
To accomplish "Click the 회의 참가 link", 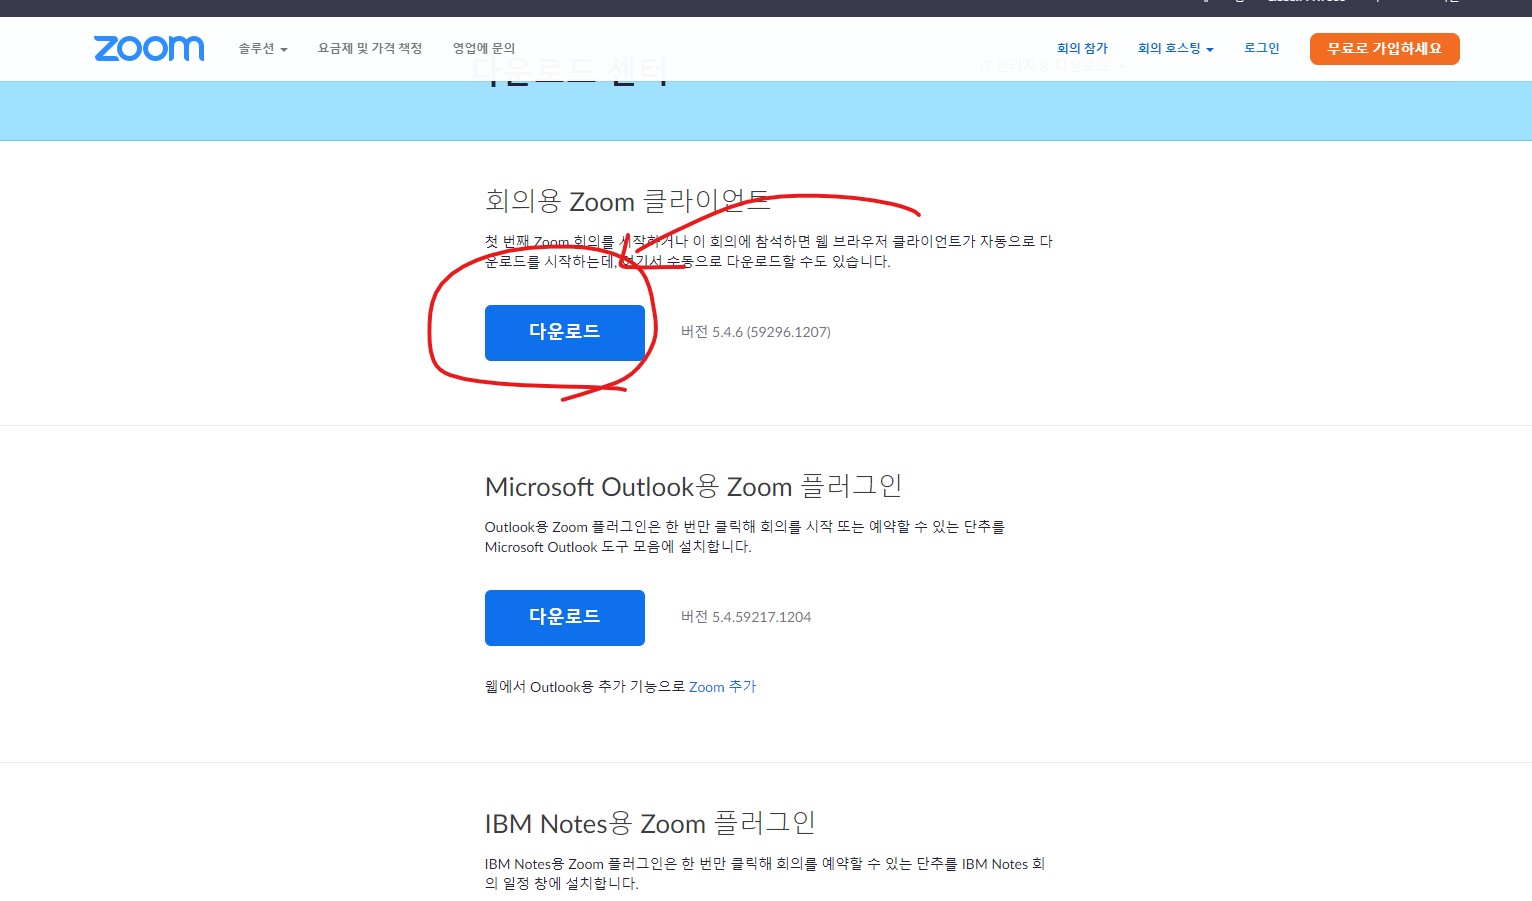I will pos(1082,48).
